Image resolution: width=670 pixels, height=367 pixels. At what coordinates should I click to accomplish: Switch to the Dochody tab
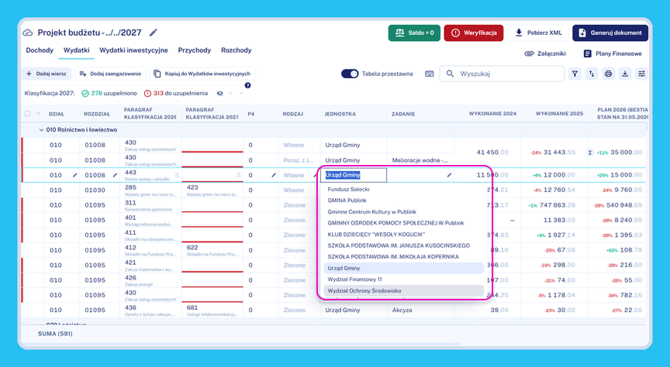(x=39, y=50)
